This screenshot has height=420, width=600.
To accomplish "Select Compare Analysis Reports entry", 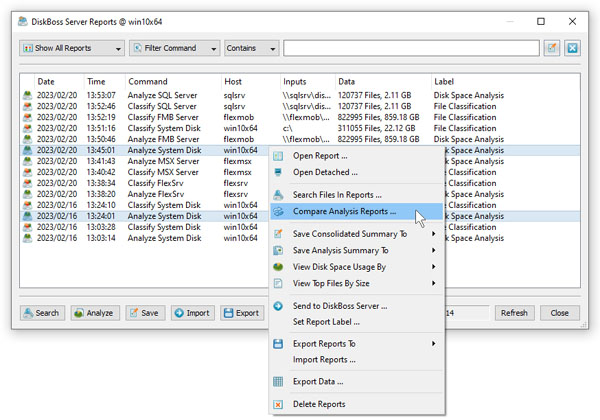I will click(356, 211).
